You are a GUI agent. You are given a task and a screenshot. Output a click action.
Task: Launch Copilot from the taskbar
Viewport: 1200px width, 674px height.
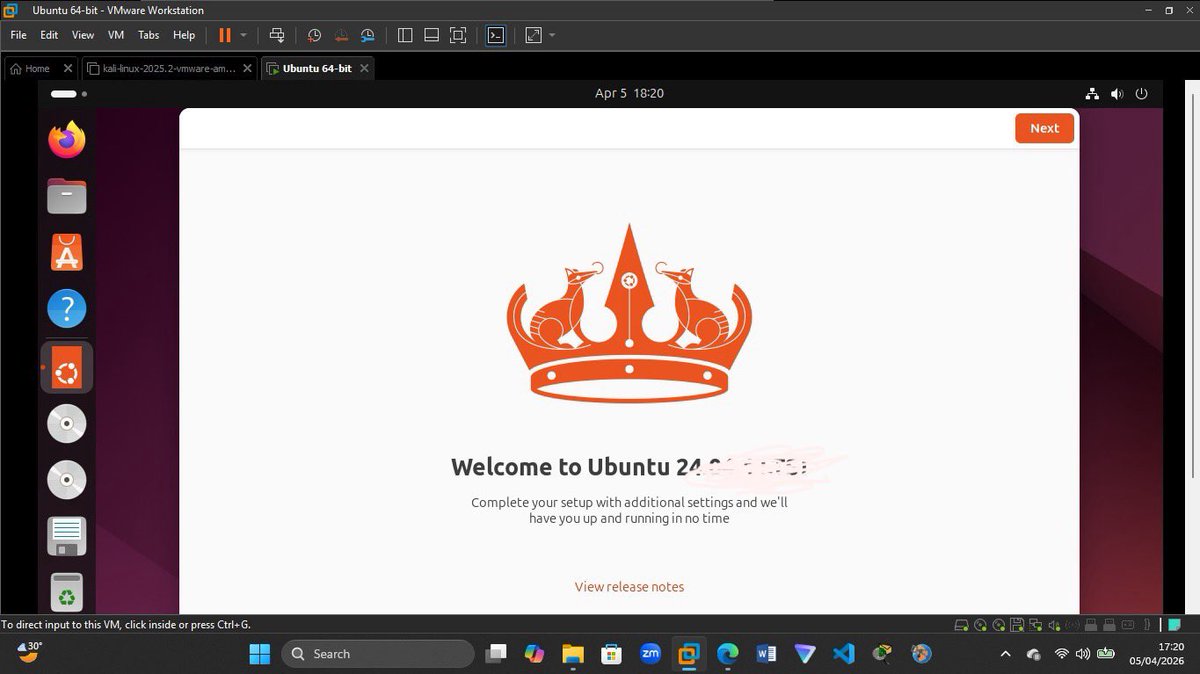[x=535, y=654]
